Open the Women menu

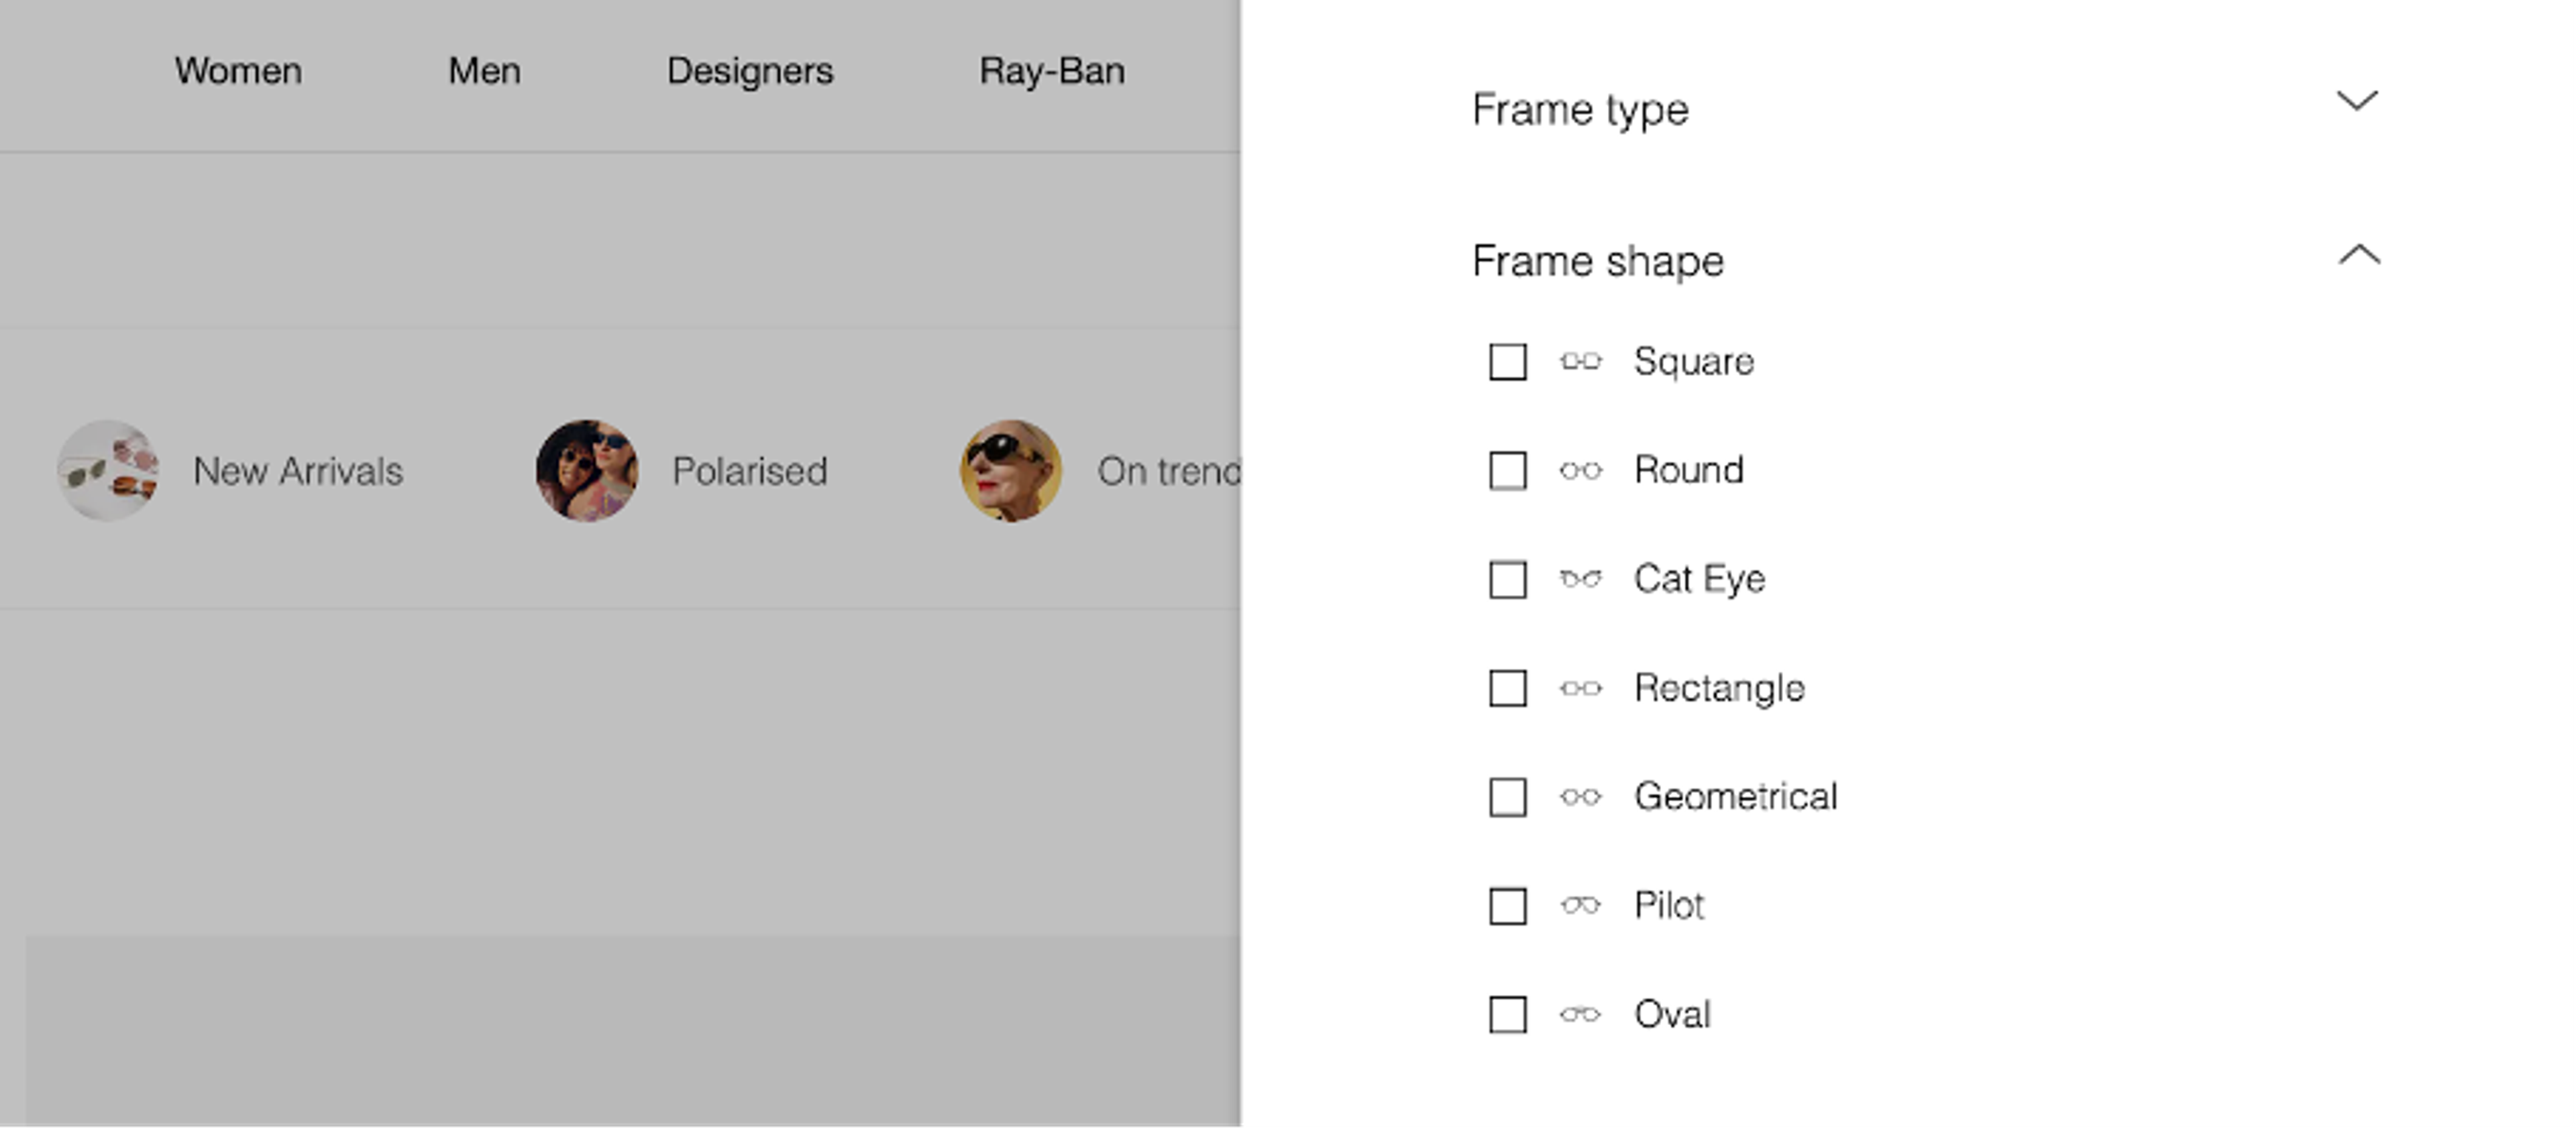coord(237,71)
